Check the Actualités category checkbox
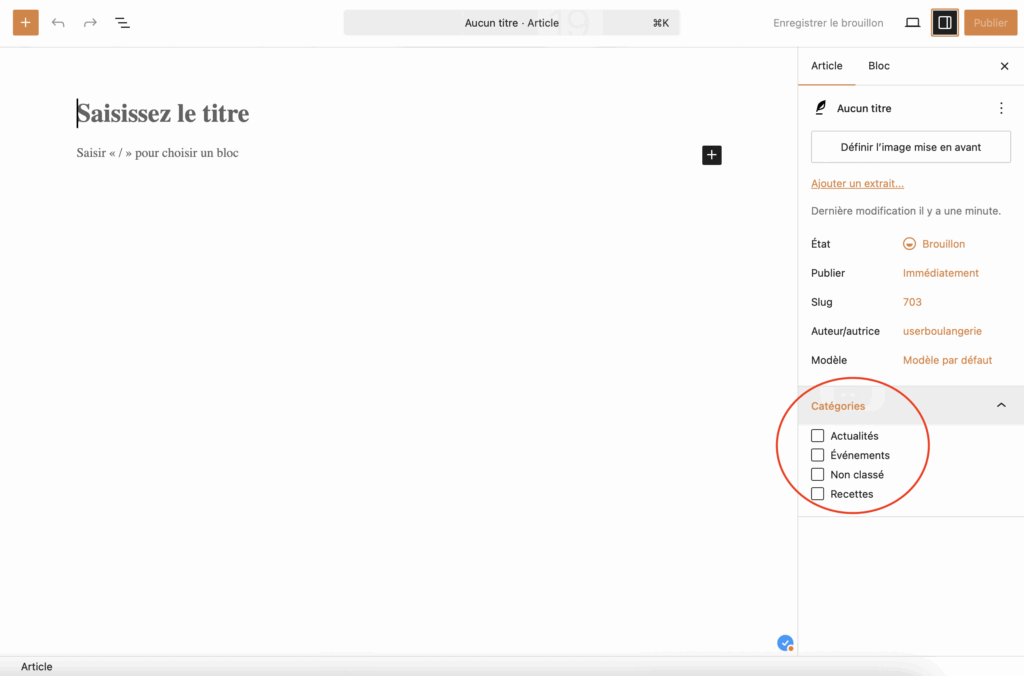The height and width of the screenshot is (676, 1024). [818, 436]
